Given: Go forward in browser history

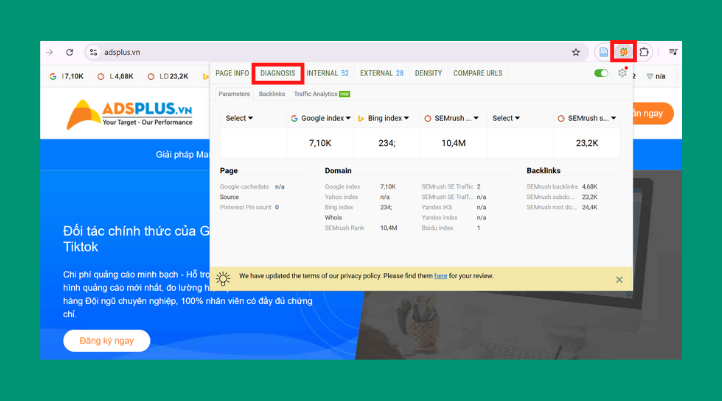Looking at the screenshot, I should click(50, 52).
